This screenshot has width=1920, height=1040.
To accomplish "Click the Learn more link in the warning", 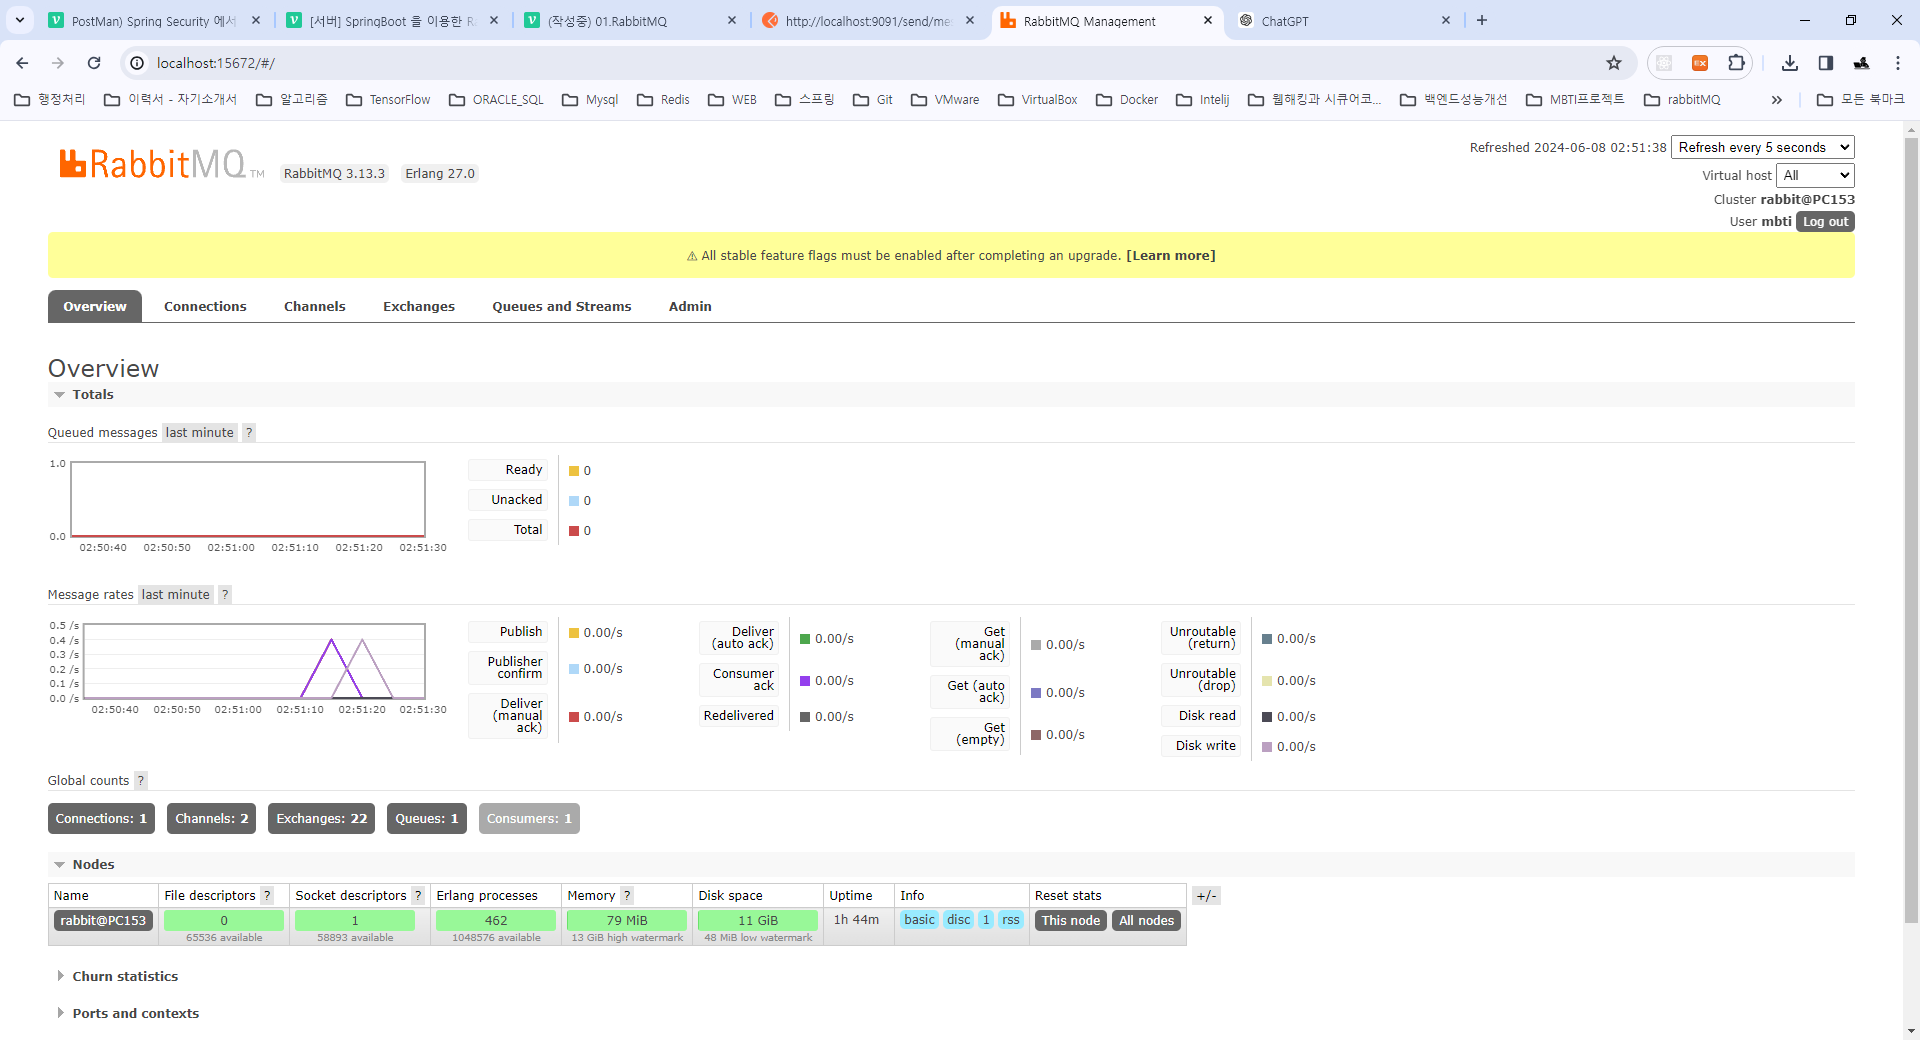I will click(1171, 255).
